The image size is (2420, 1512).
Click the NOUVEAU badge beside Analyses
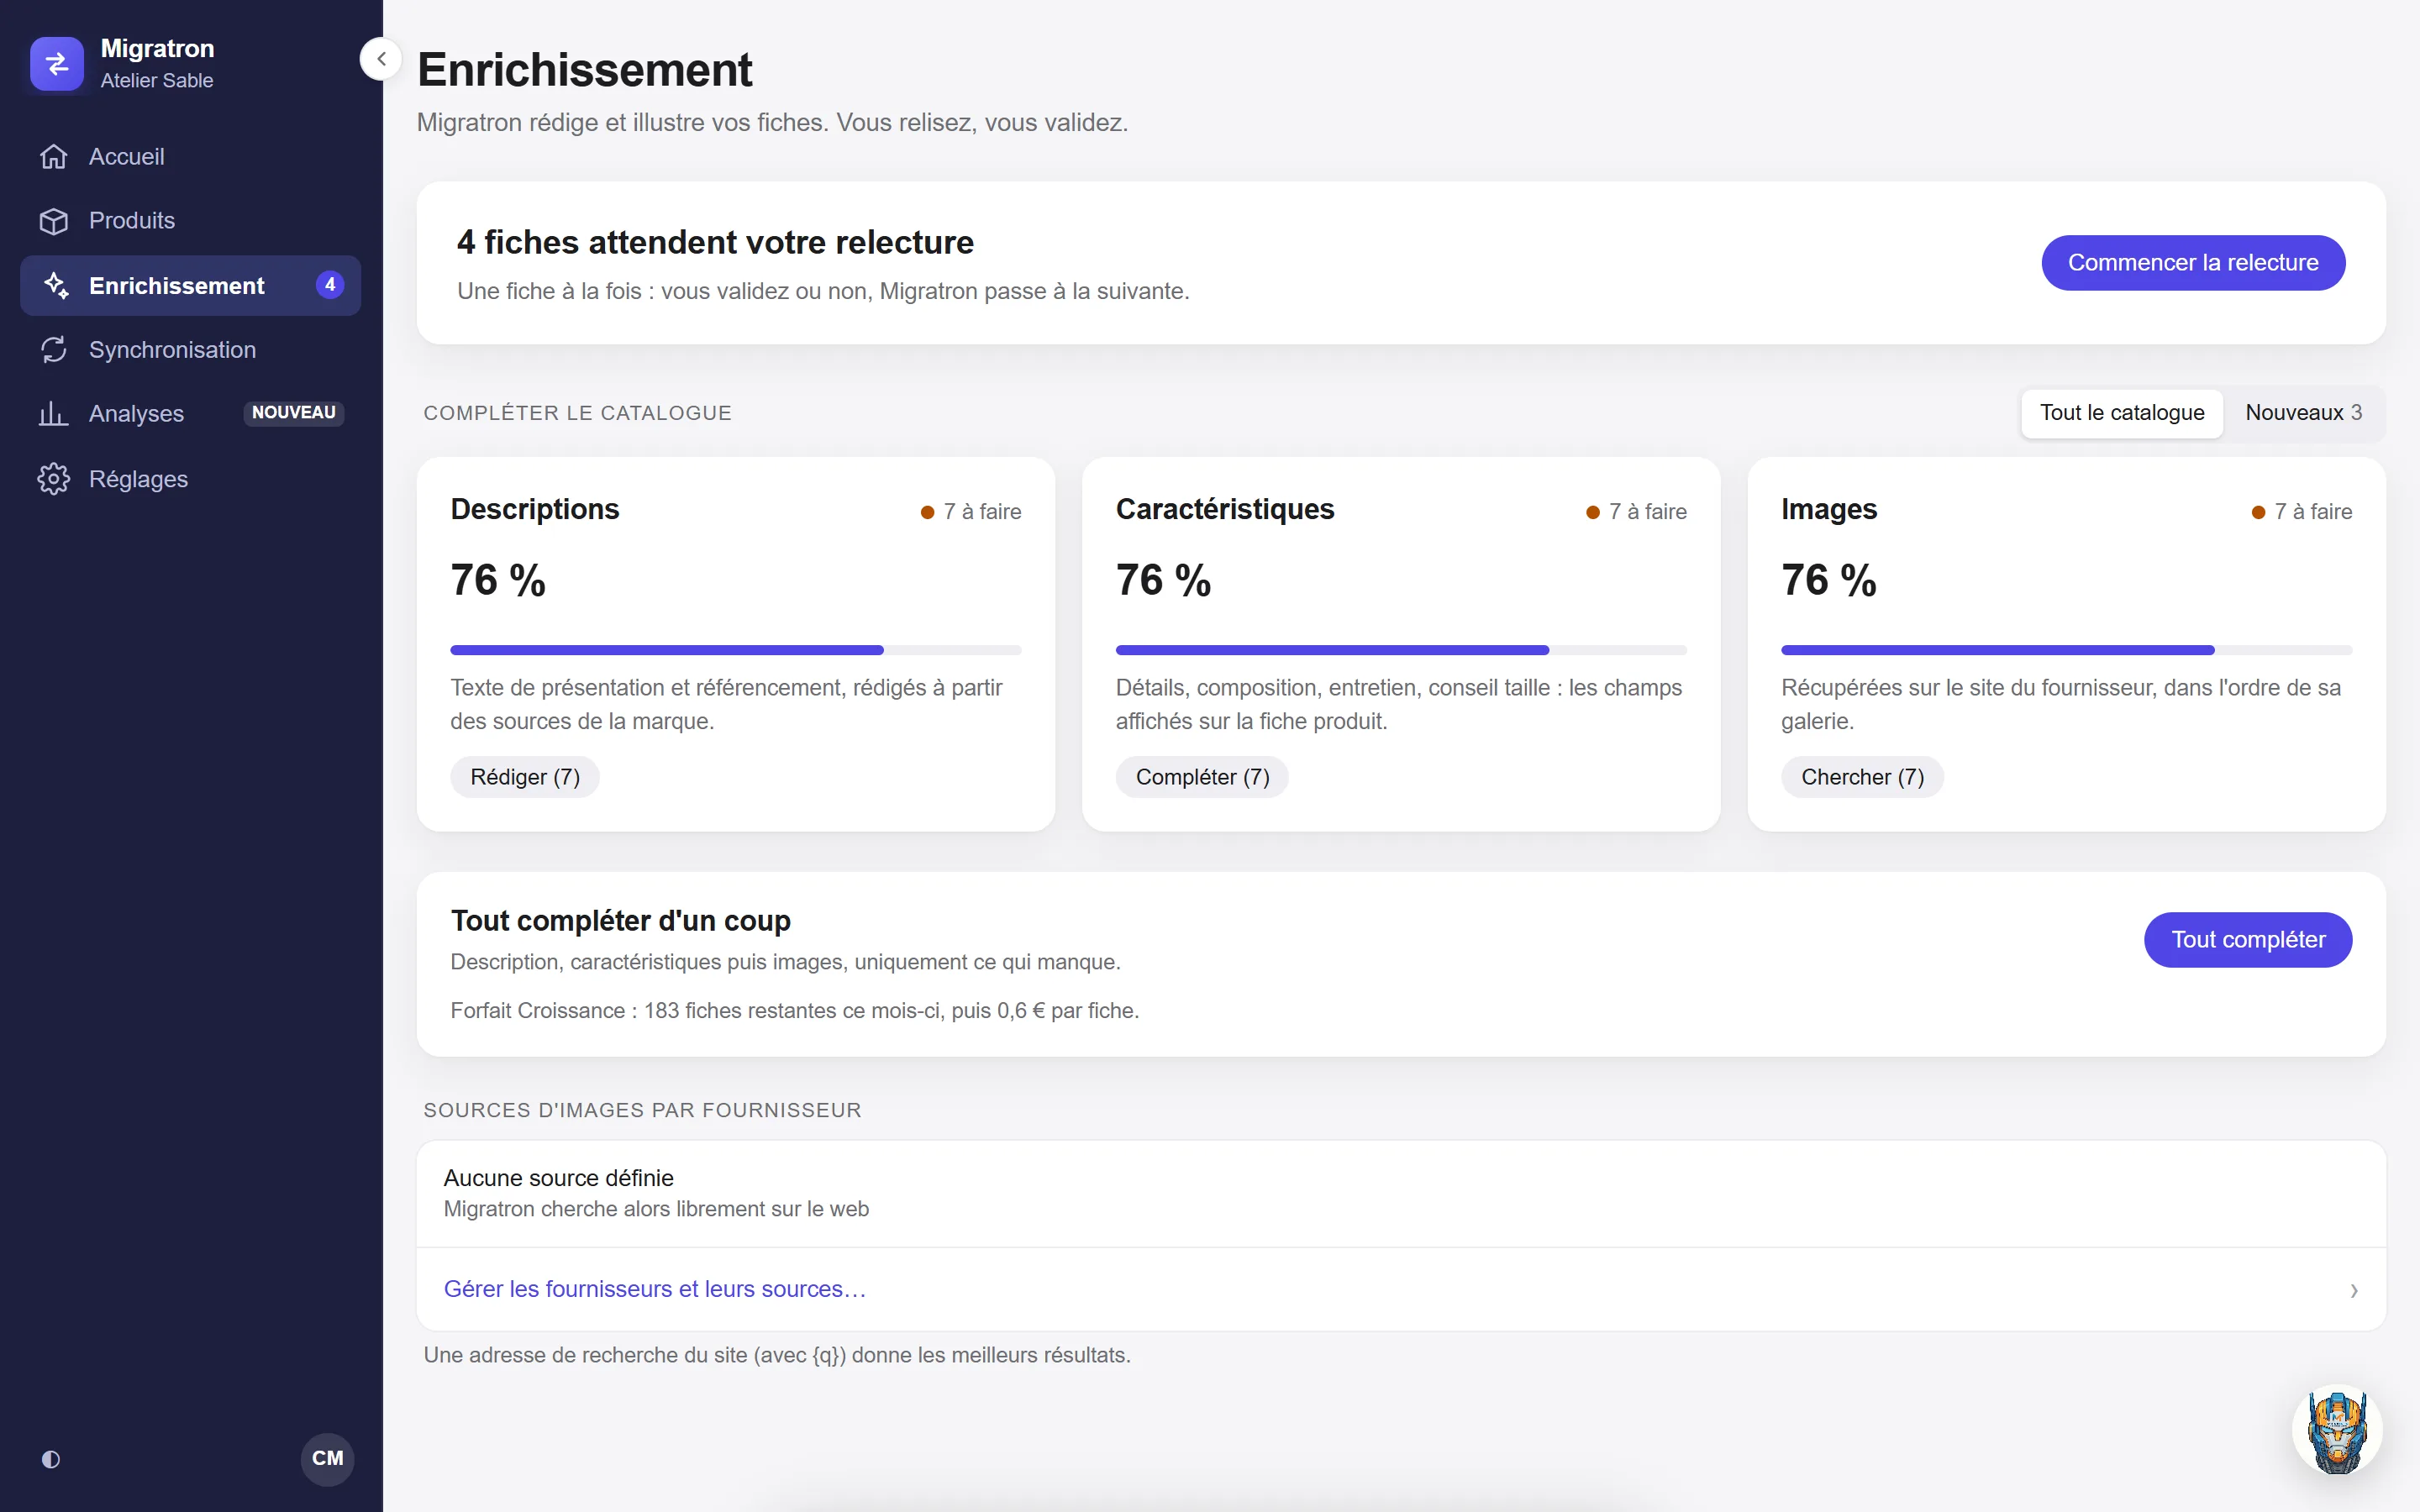point(294,413)
